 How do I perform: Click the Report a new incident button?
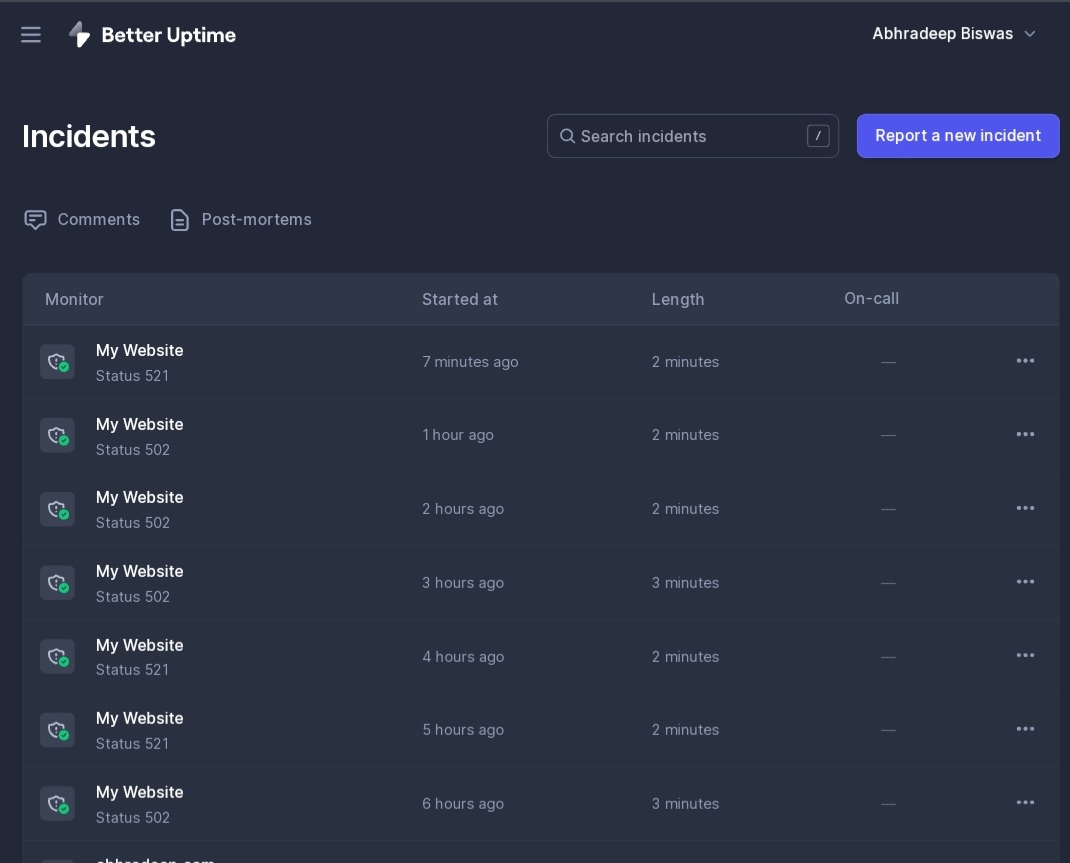tap(957, 136)
